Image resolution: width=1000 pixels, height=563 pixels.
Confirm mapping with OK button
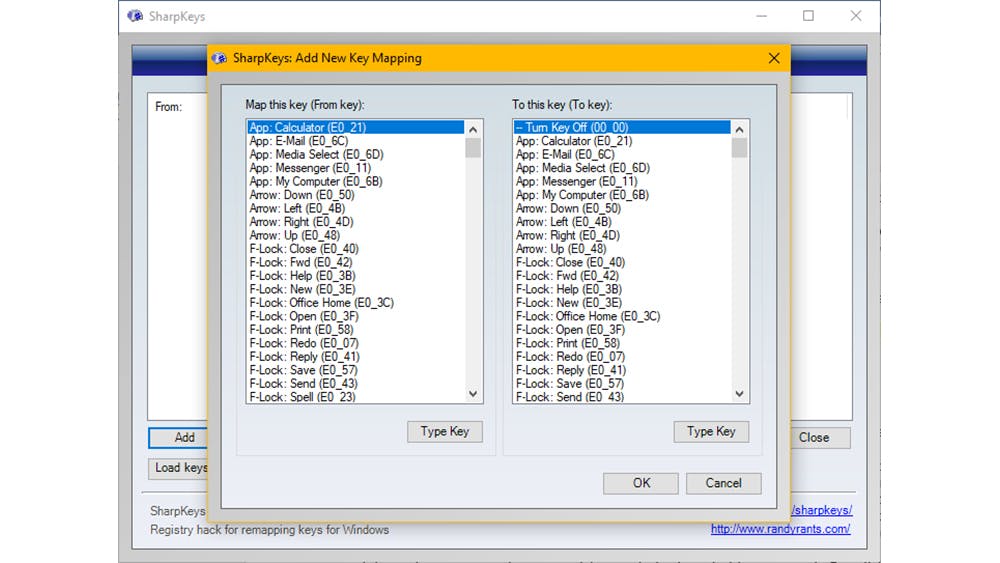coord(641,483)
